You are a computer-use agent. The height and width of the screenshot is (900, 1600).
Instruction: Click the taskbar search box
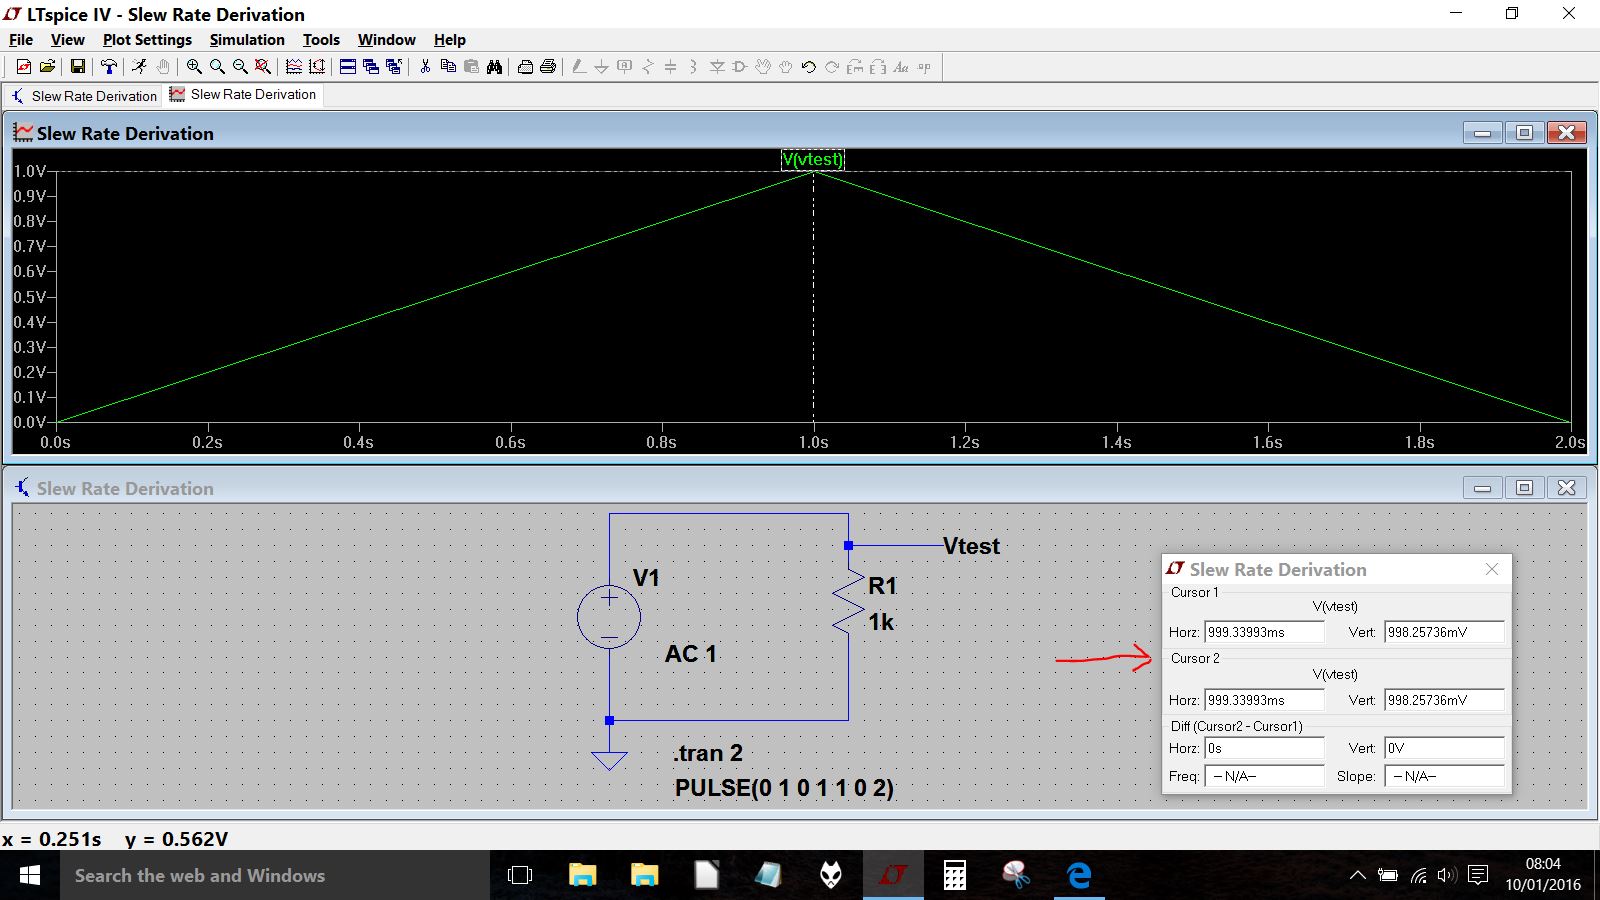pos(275,876)
